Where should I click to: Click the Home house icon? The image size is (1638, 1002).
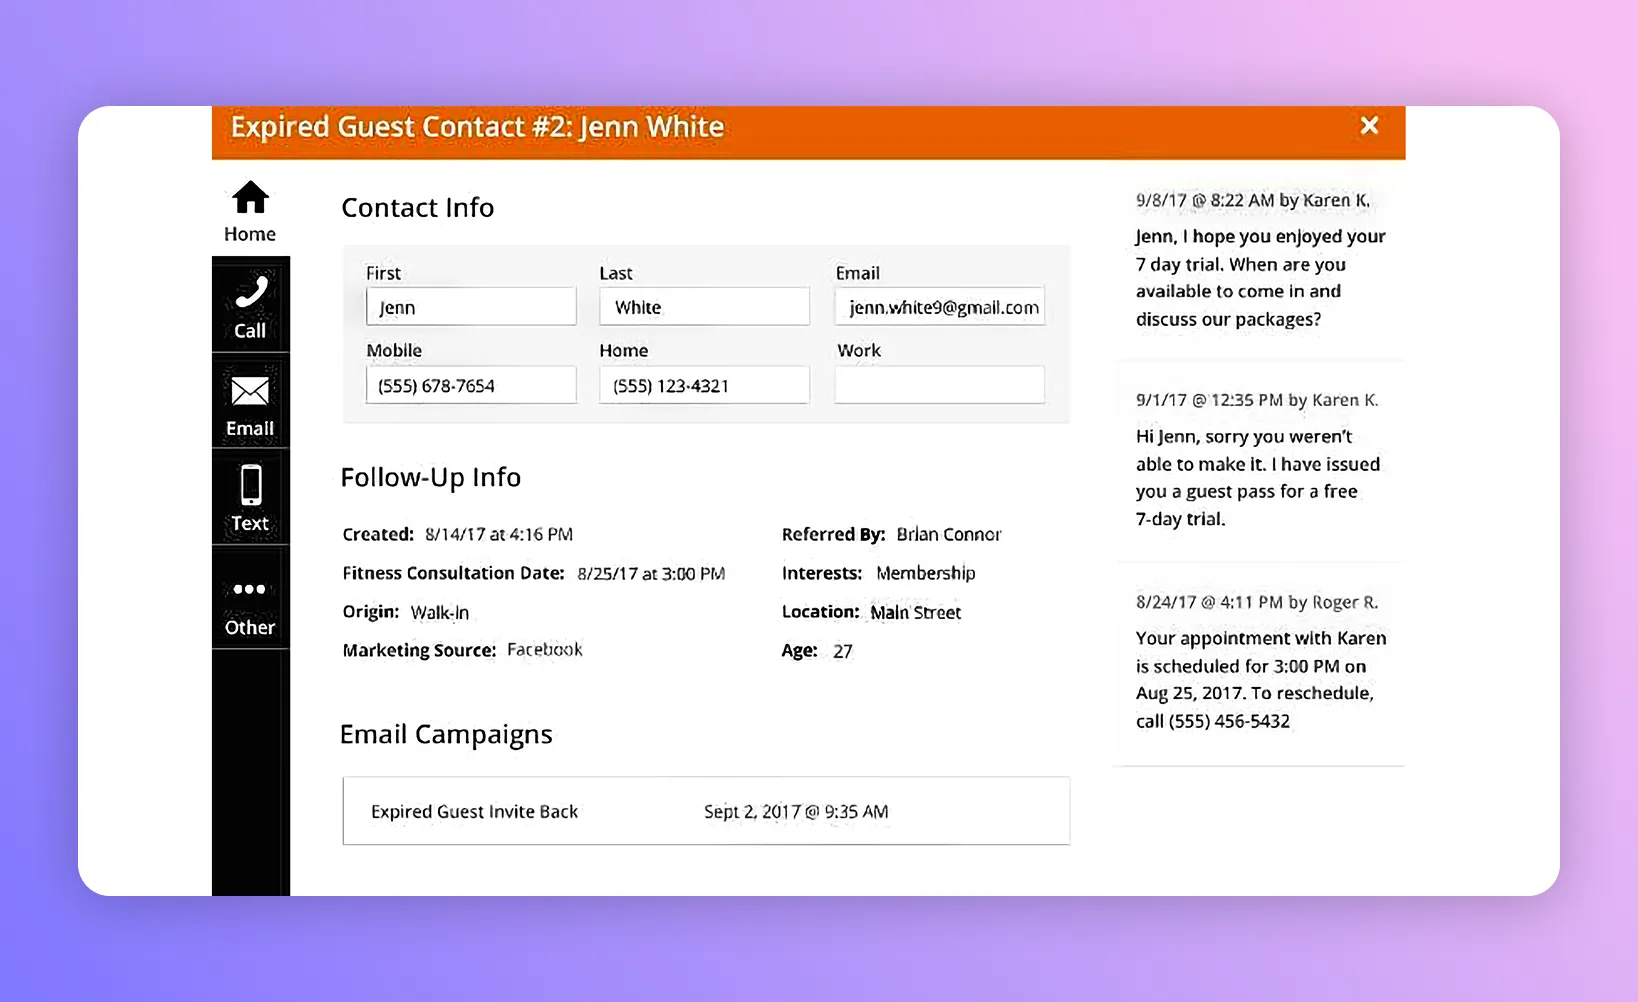coord(250,199)
